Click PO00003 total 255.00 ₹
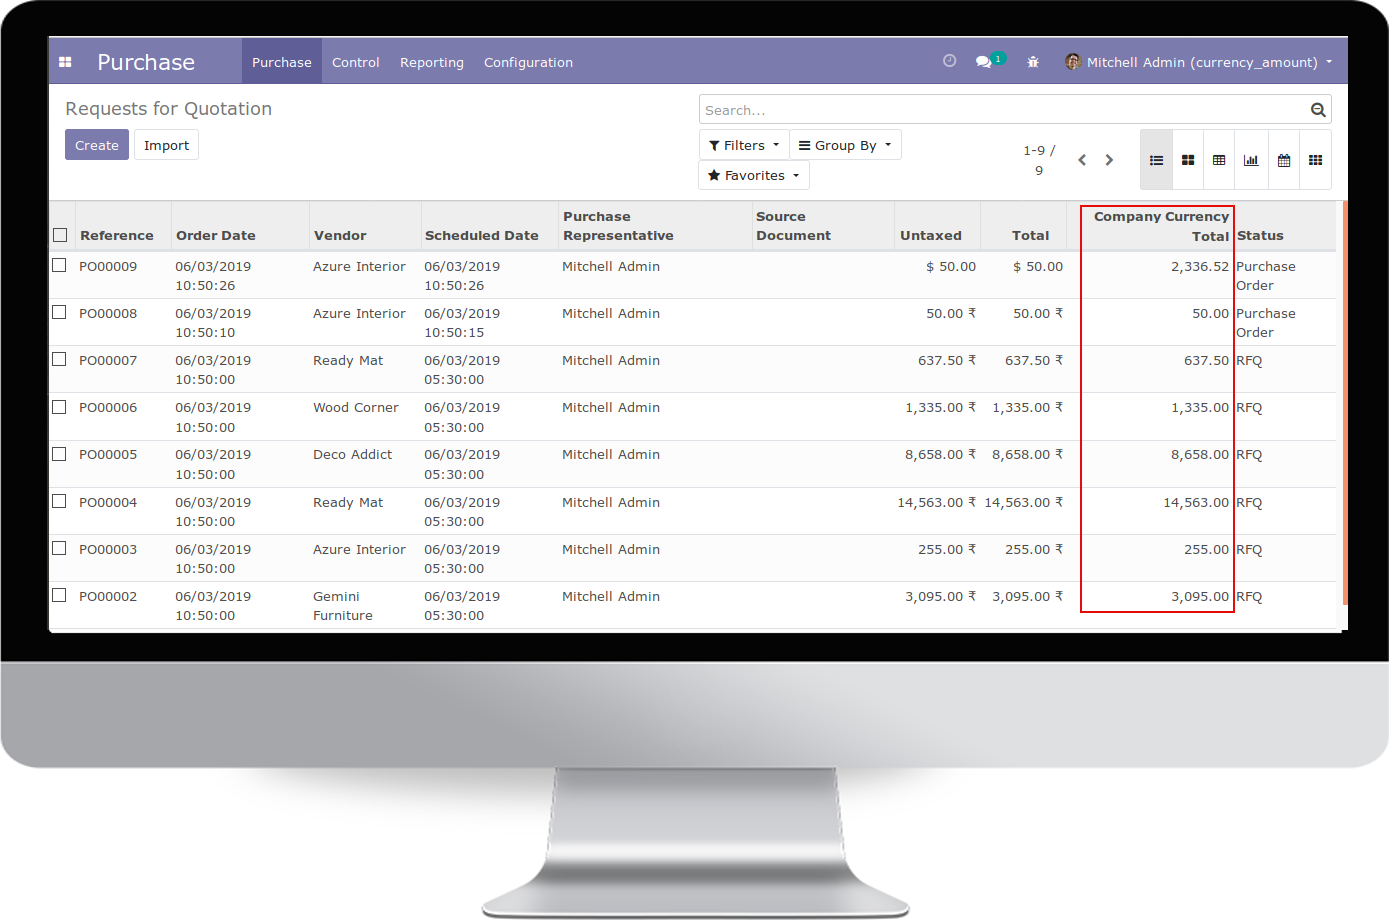The height and width of the screenshot is (922, 1394). tap(1034, 549)
